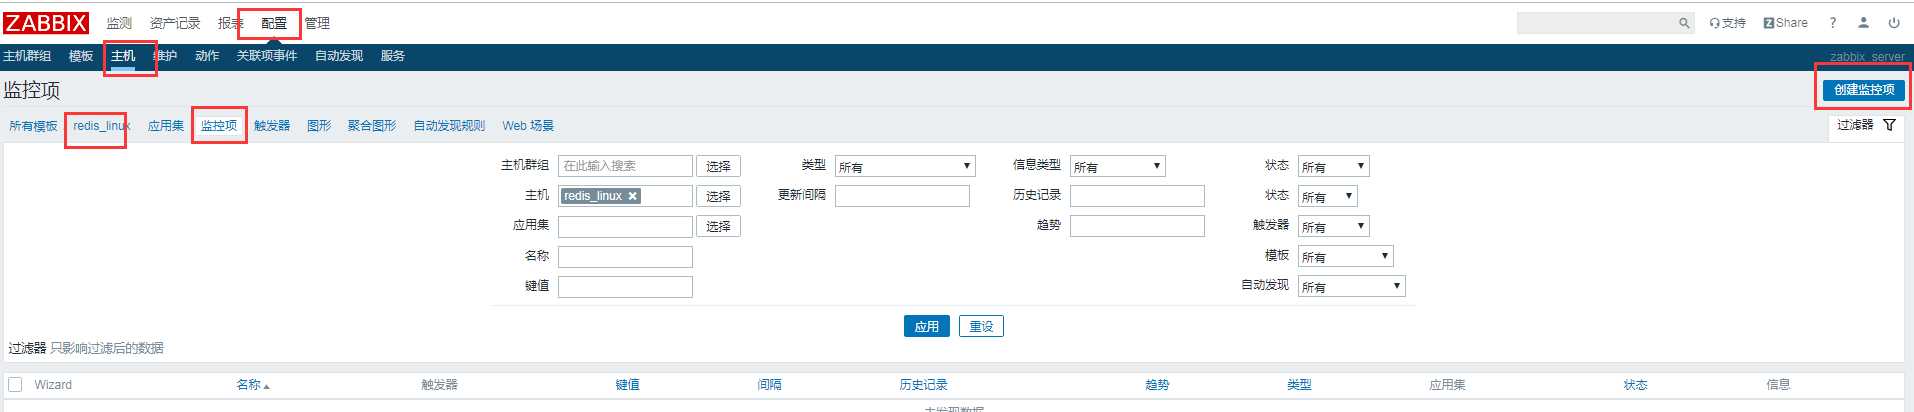Image resolution: width=1914 pixels, height=412 pixels.
Task: Click the 应用集 input field
Action: [x=625, y=226]
